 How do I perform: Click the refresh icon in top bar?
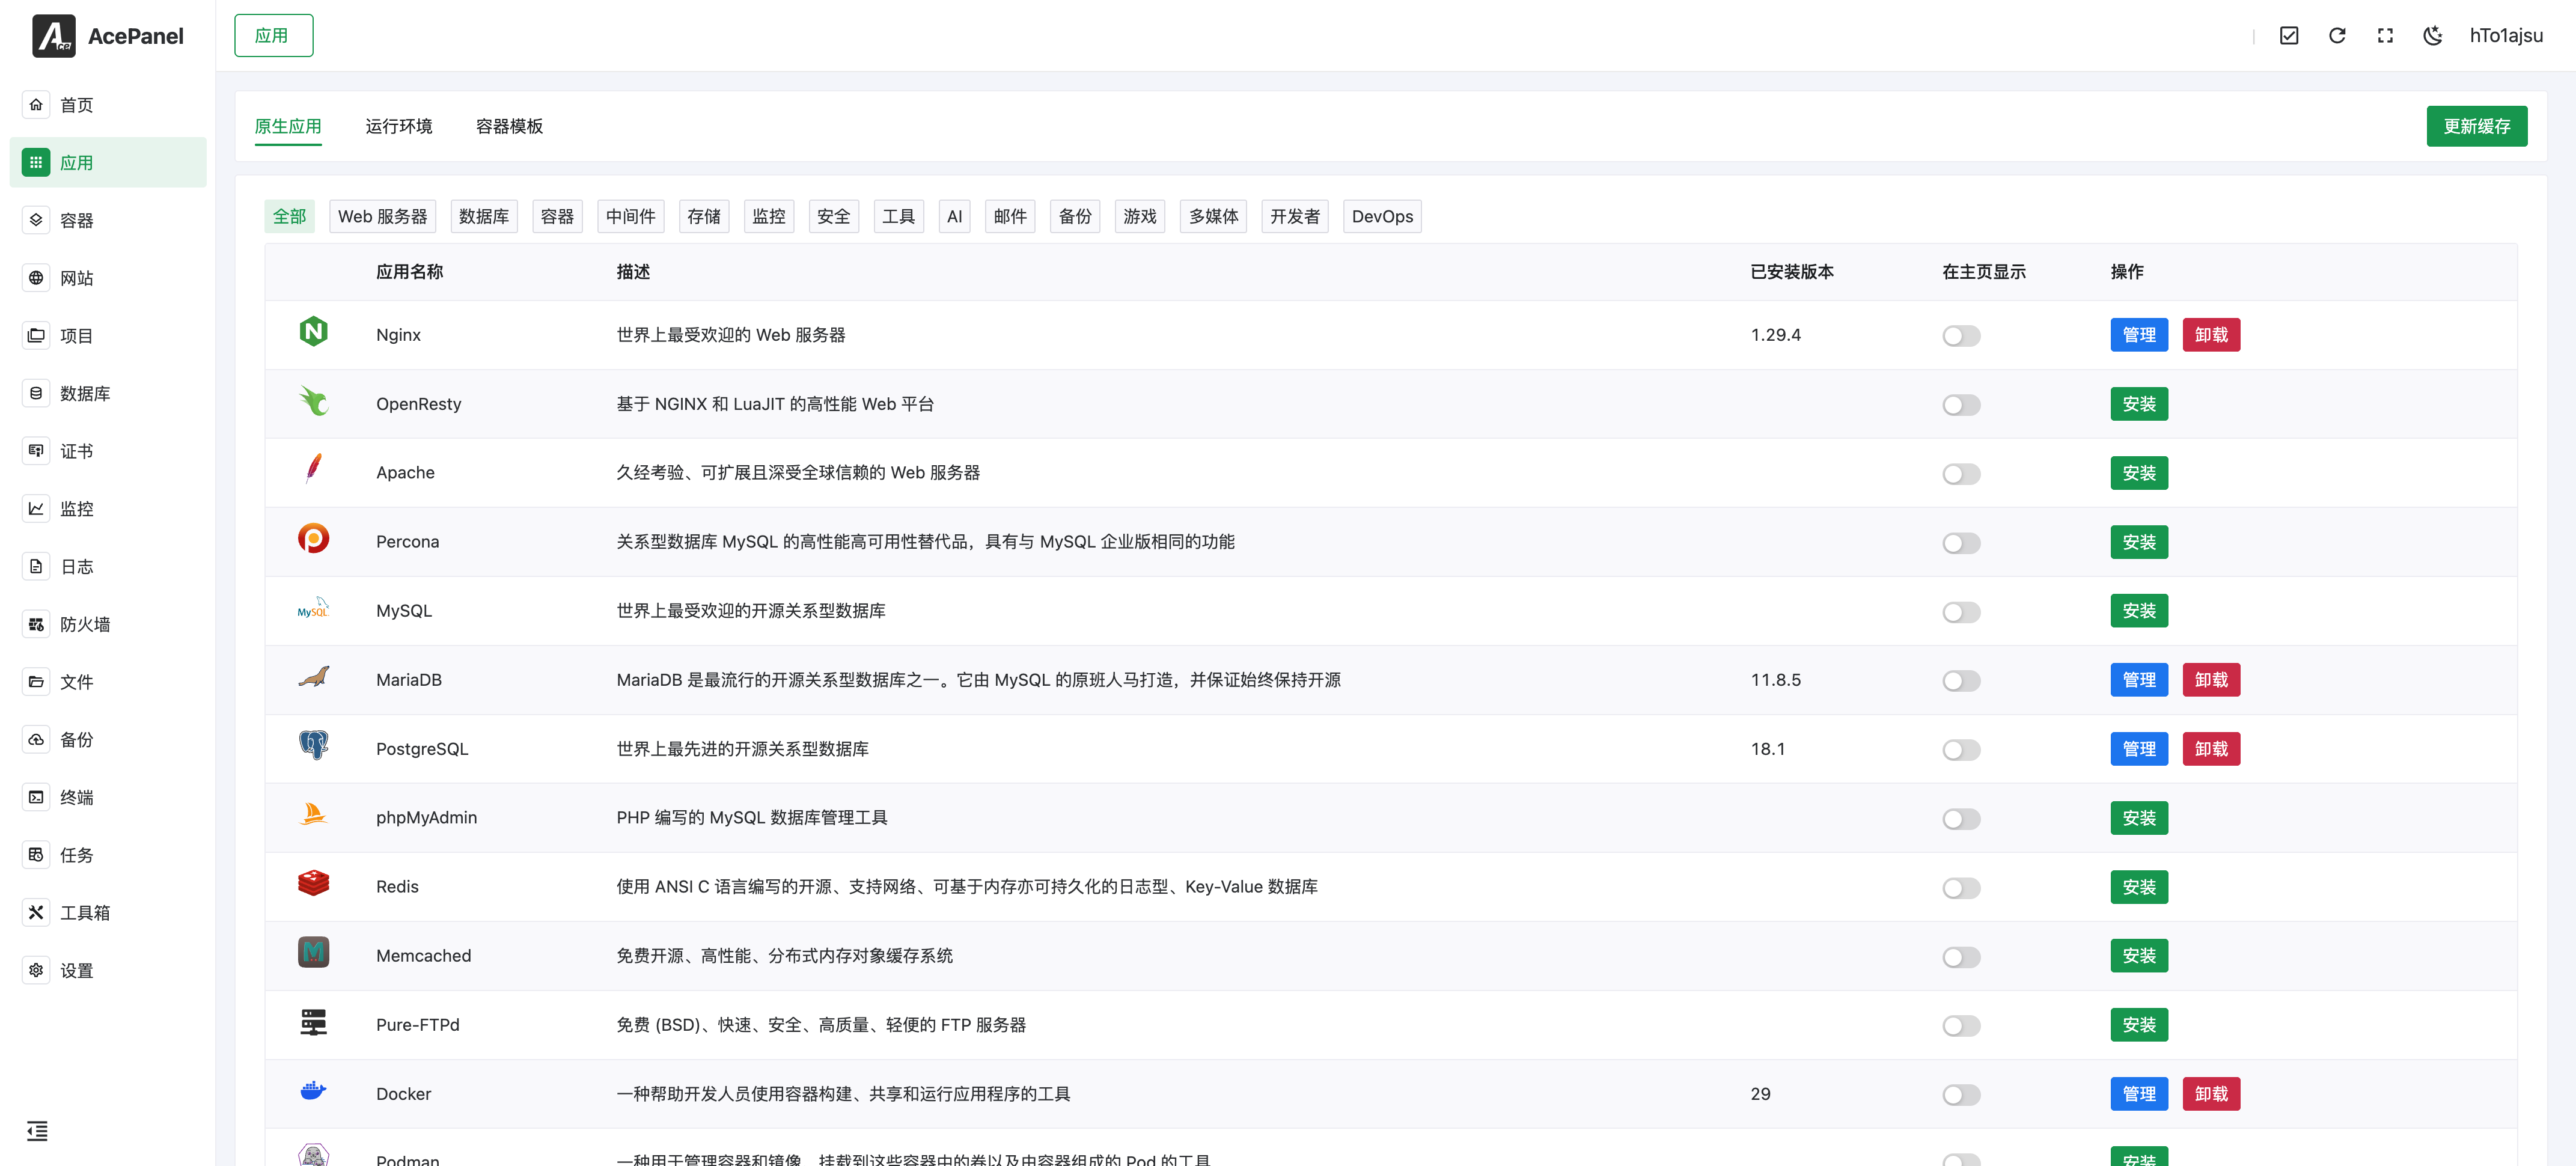[x=2336, y=36]
